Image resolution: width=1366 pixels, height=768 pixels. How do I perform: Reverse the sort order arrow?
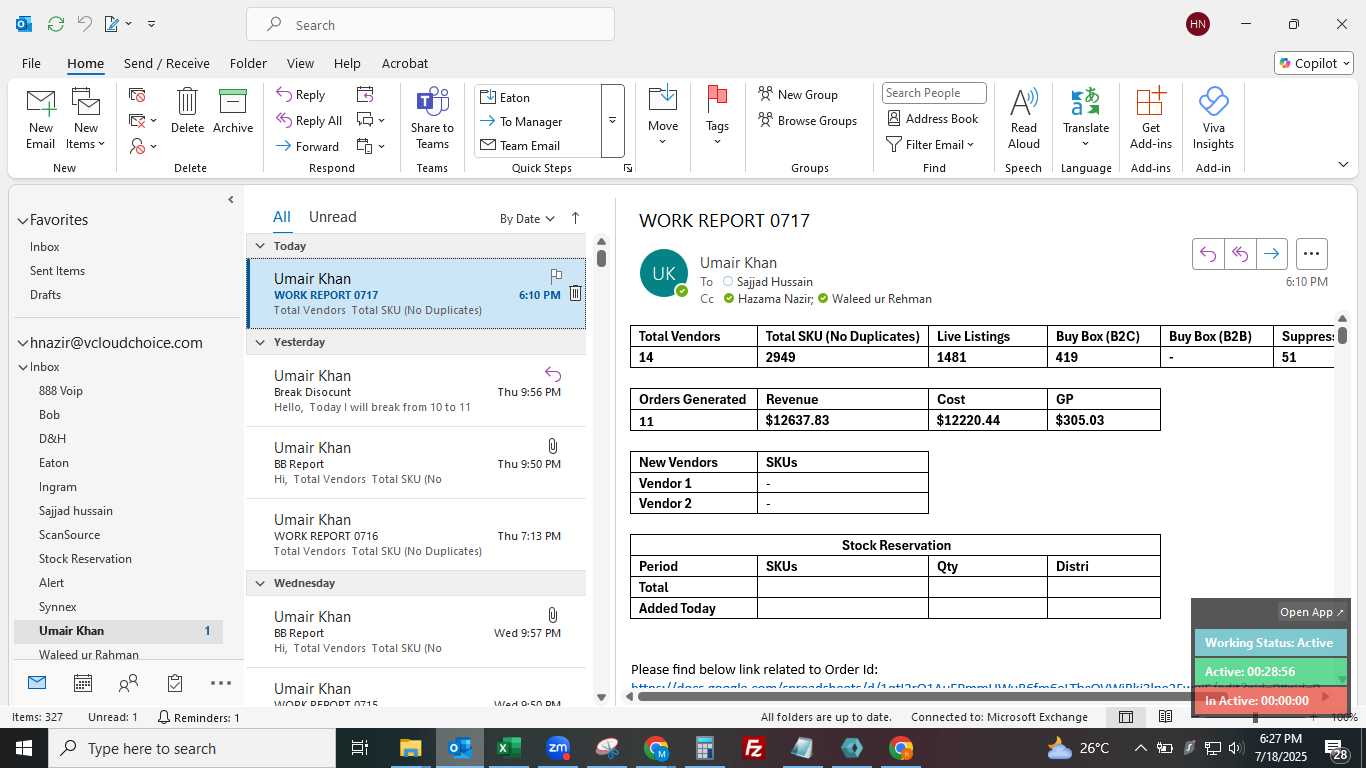point(575,218)
